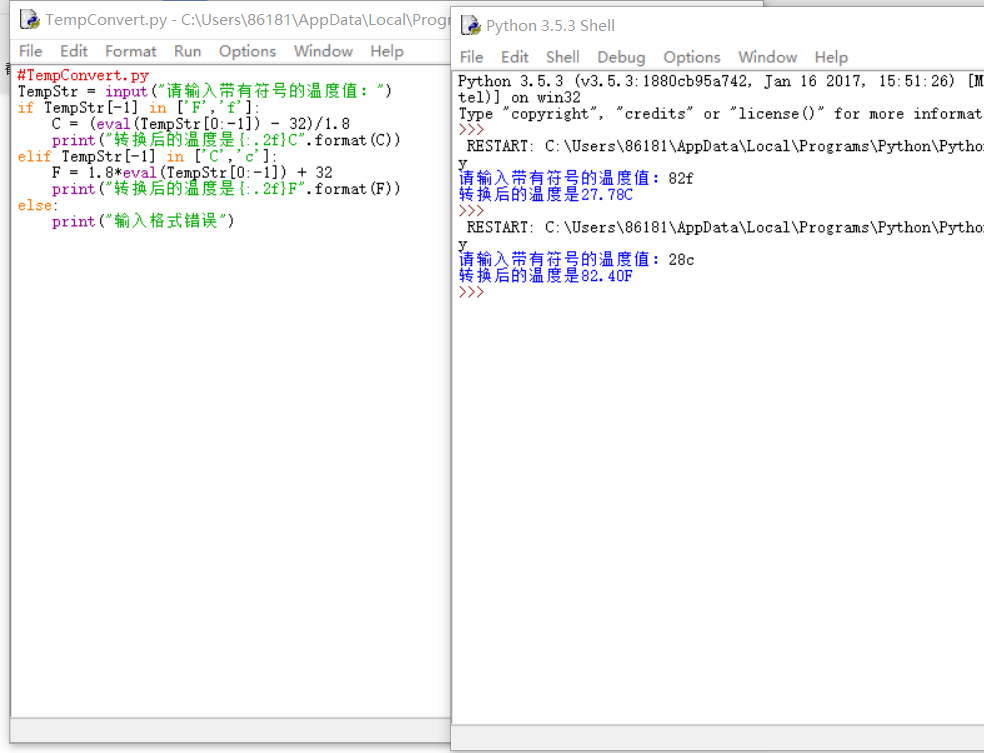
Task: Open Window menu in Python Shell window
Action: pyautogui.click(x=767, y=57)
